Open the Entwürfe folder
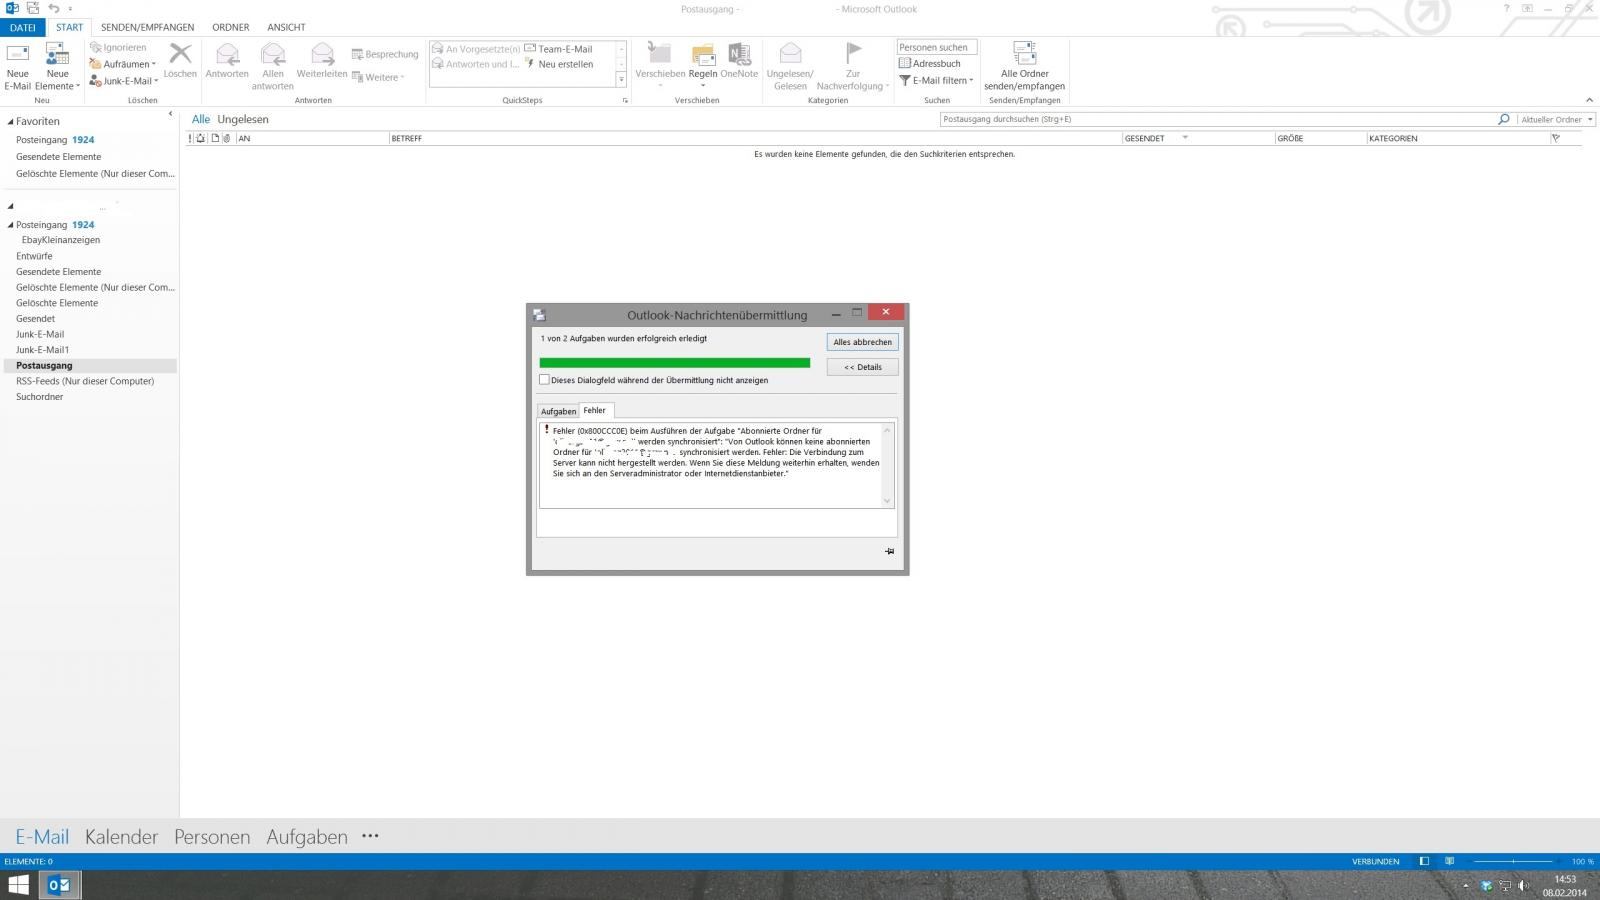 (x=34, y=256)
